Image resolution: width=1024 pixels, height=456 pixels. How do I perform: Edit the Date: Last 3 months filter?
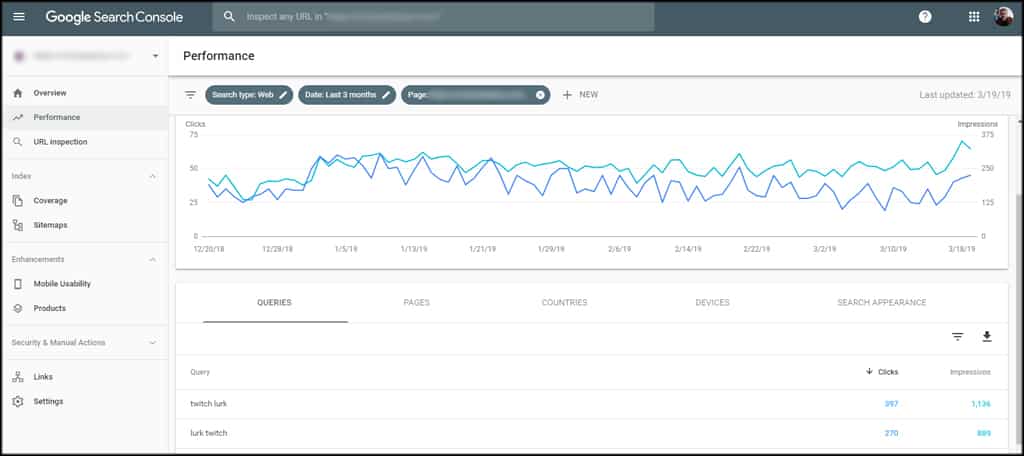click(347, 95)
